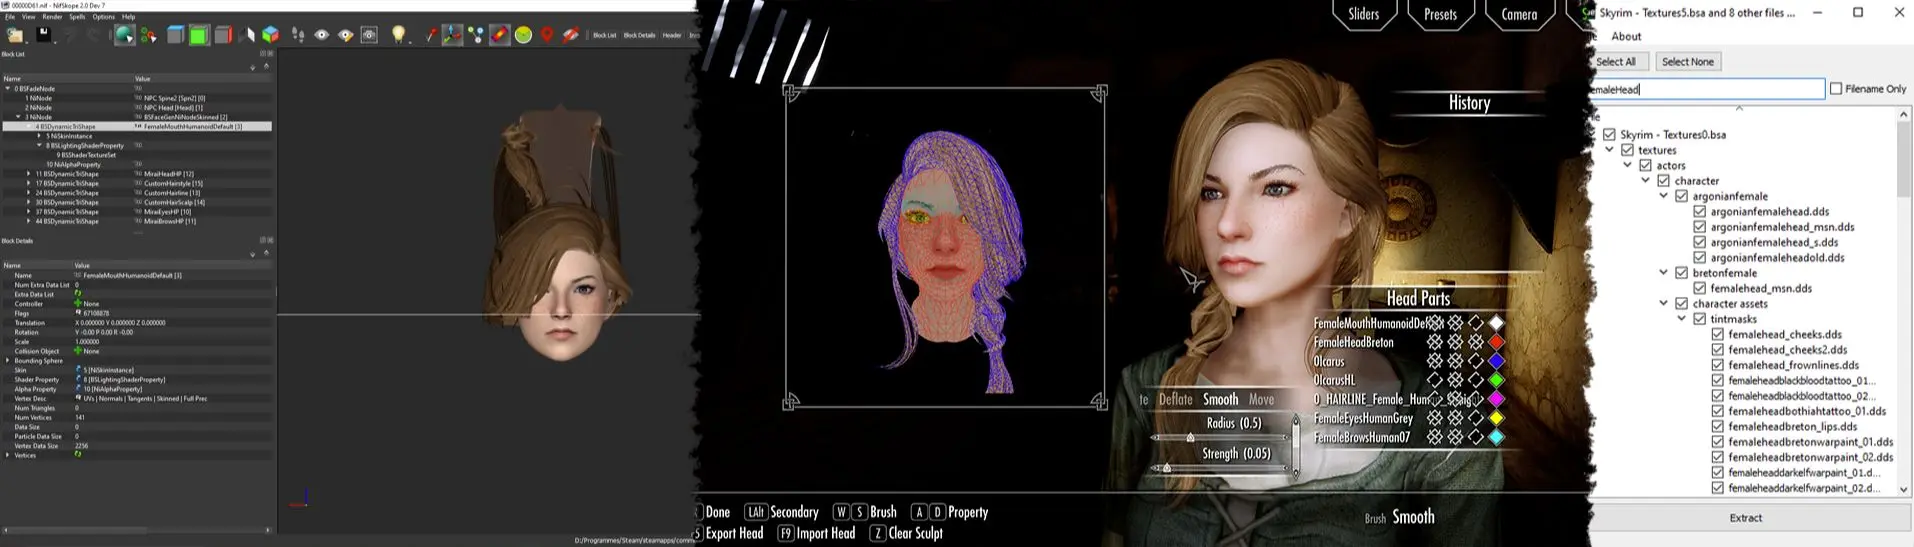Open the About menu in BSA window
Image resolution: width=1914 pixels, height=547 pixels.
1626,36
